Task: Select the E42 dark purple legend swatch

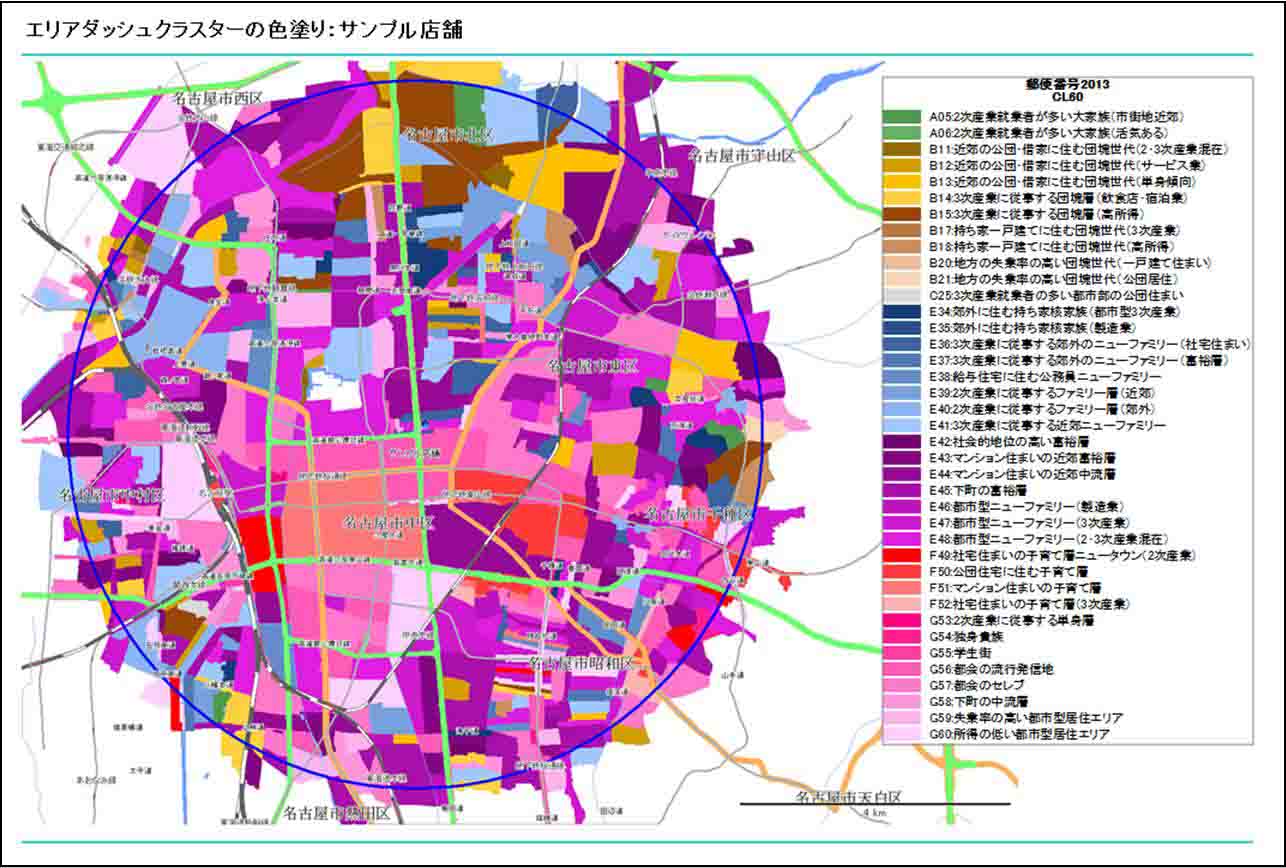Action: click(901, 441)
